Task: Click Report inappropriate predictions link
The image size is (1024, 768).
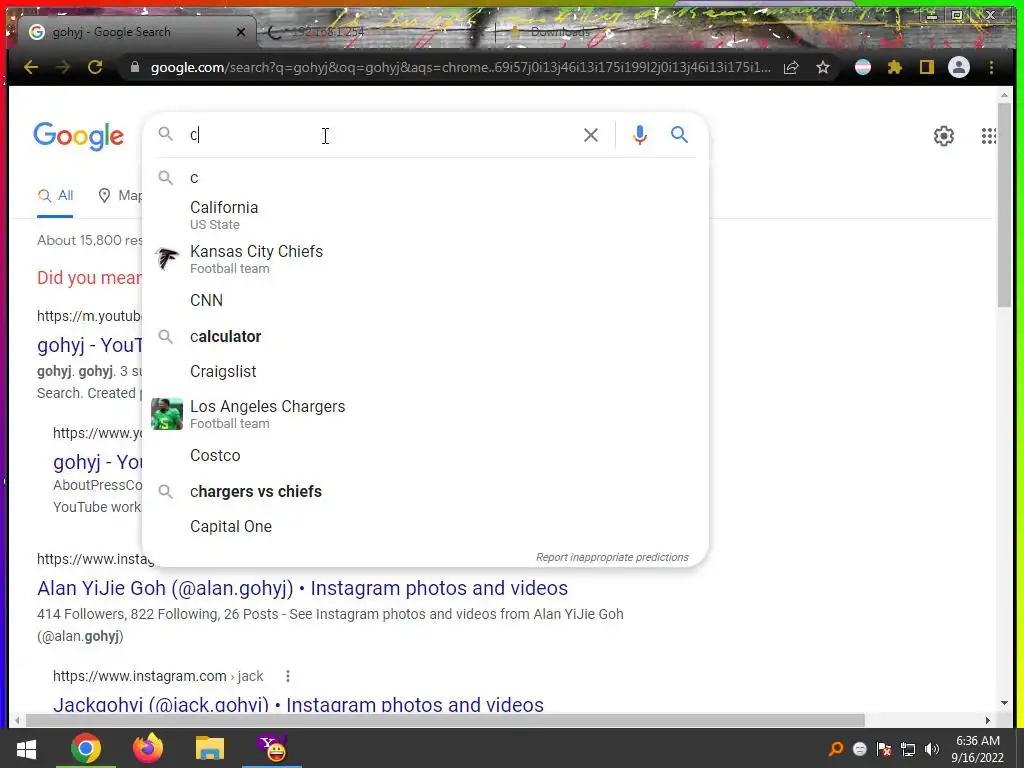Action: click(x=612, y=557)
